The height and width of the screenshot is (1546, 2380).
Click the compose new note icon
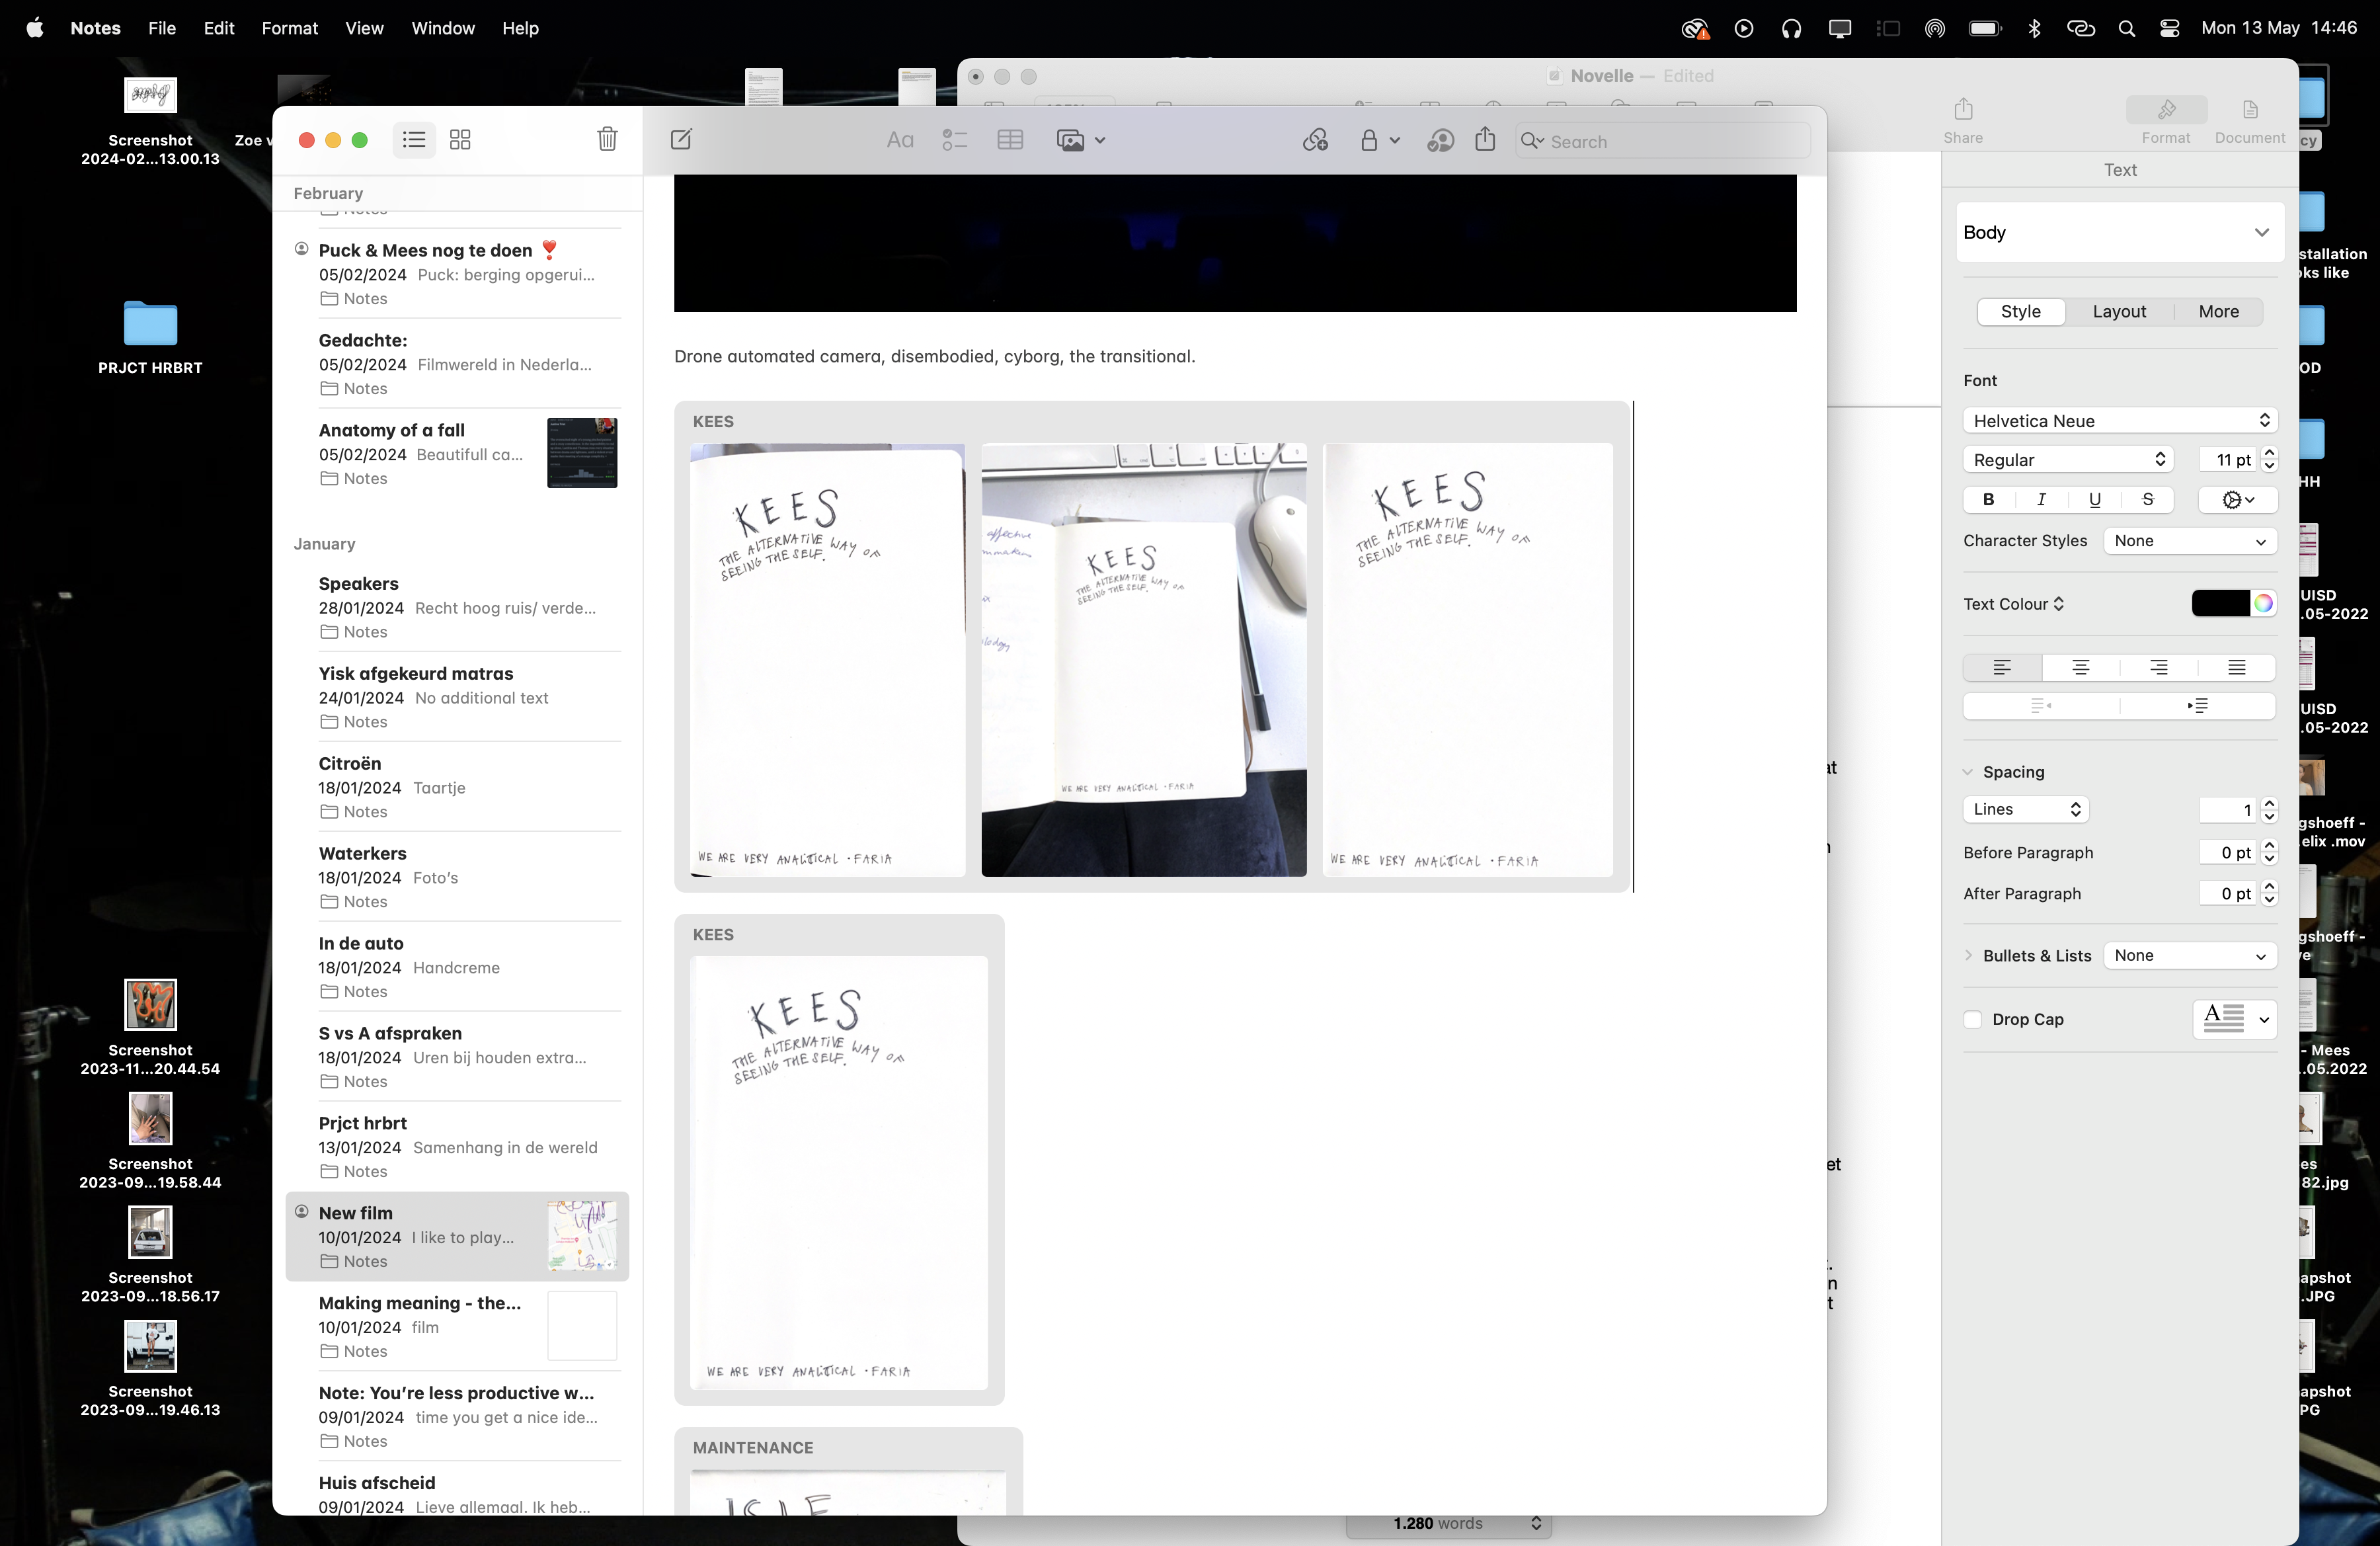[681, 140]
